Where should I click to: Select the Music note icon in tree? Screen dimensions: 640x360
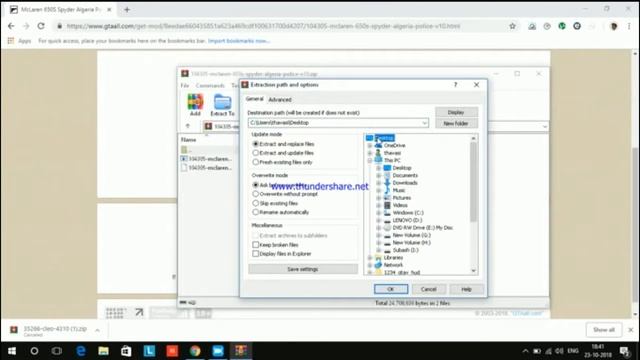(387, 190)
